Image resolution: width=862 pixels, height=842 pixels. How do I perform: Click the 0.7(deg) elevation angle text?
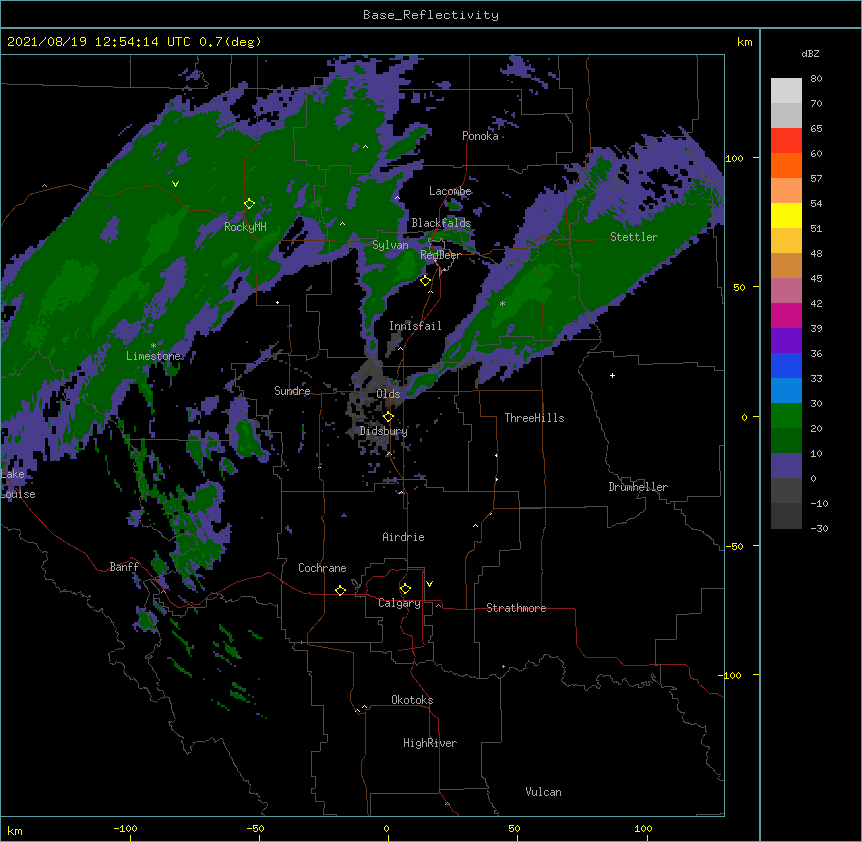230,42
